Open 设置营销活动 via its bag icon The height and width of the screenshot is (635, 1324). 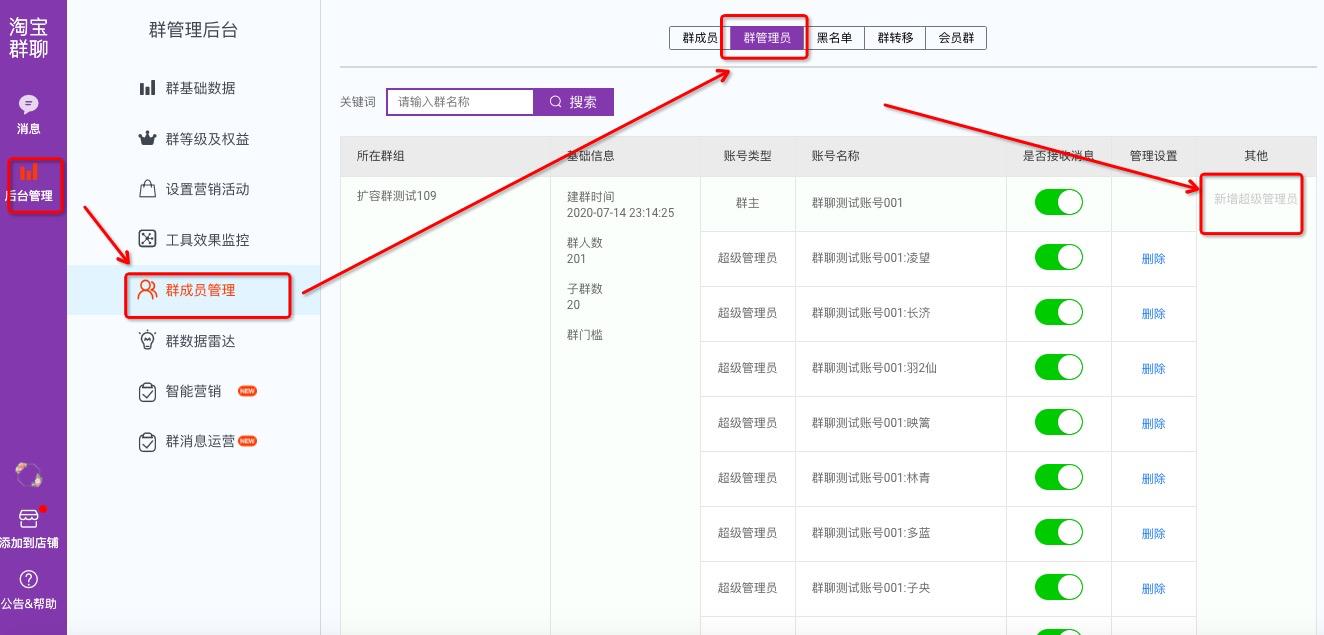(148, 189)
